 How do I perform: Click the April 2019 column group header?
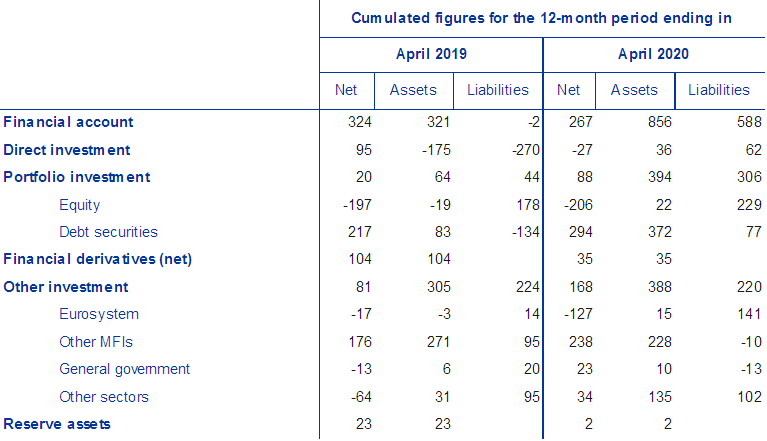click(x=431, y=54)
